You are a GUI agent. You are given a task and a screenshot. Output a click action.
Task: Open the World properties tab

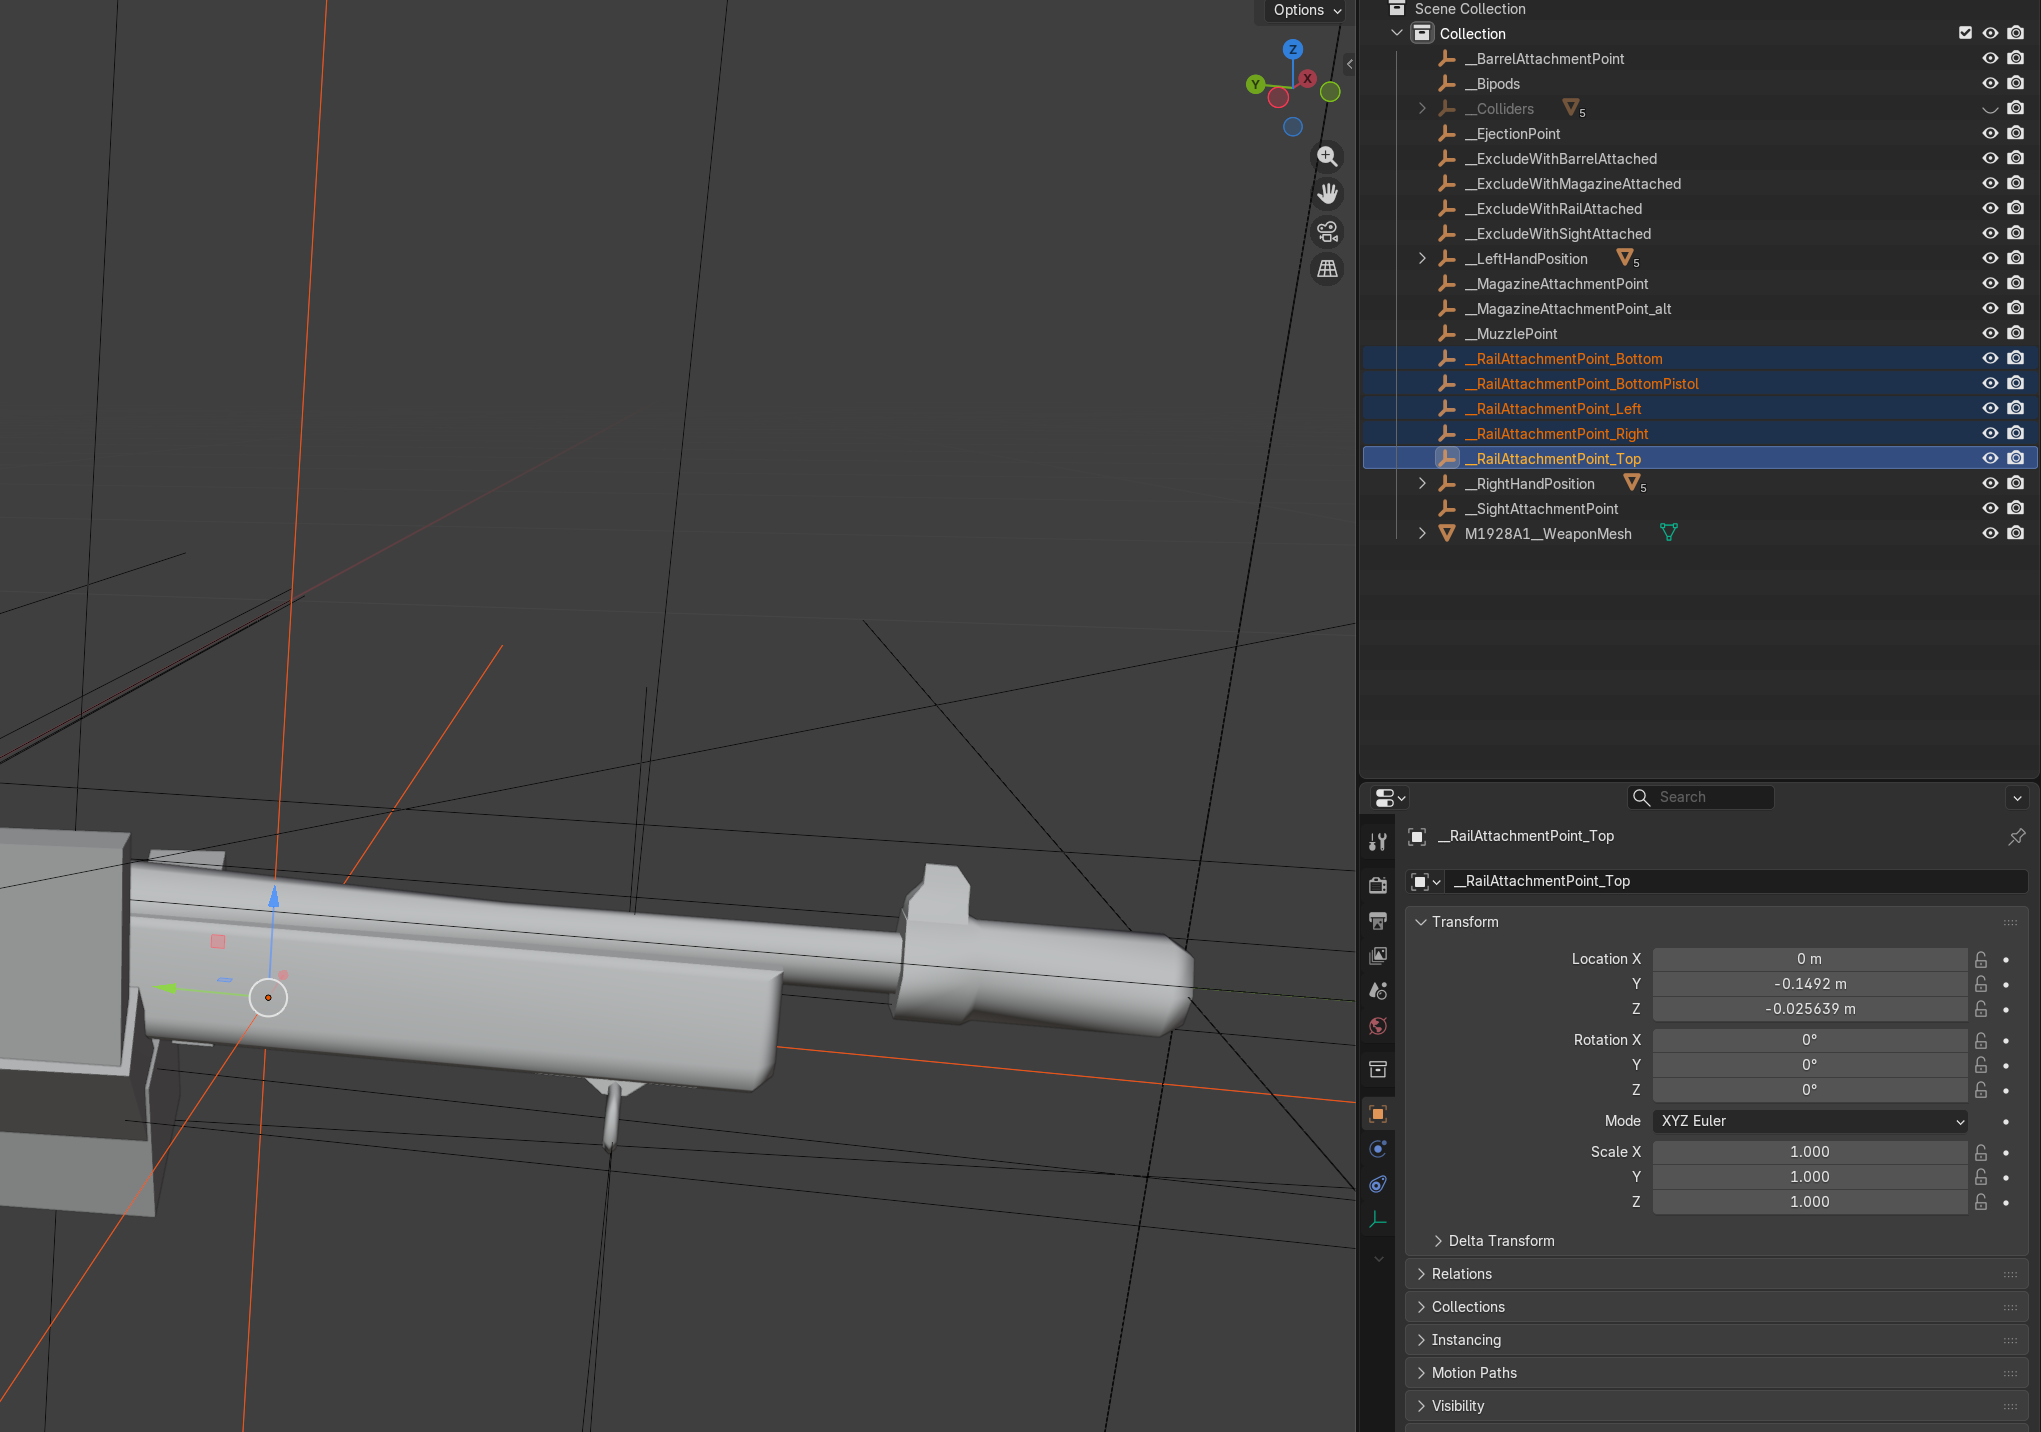(x=1378, y=1026)
